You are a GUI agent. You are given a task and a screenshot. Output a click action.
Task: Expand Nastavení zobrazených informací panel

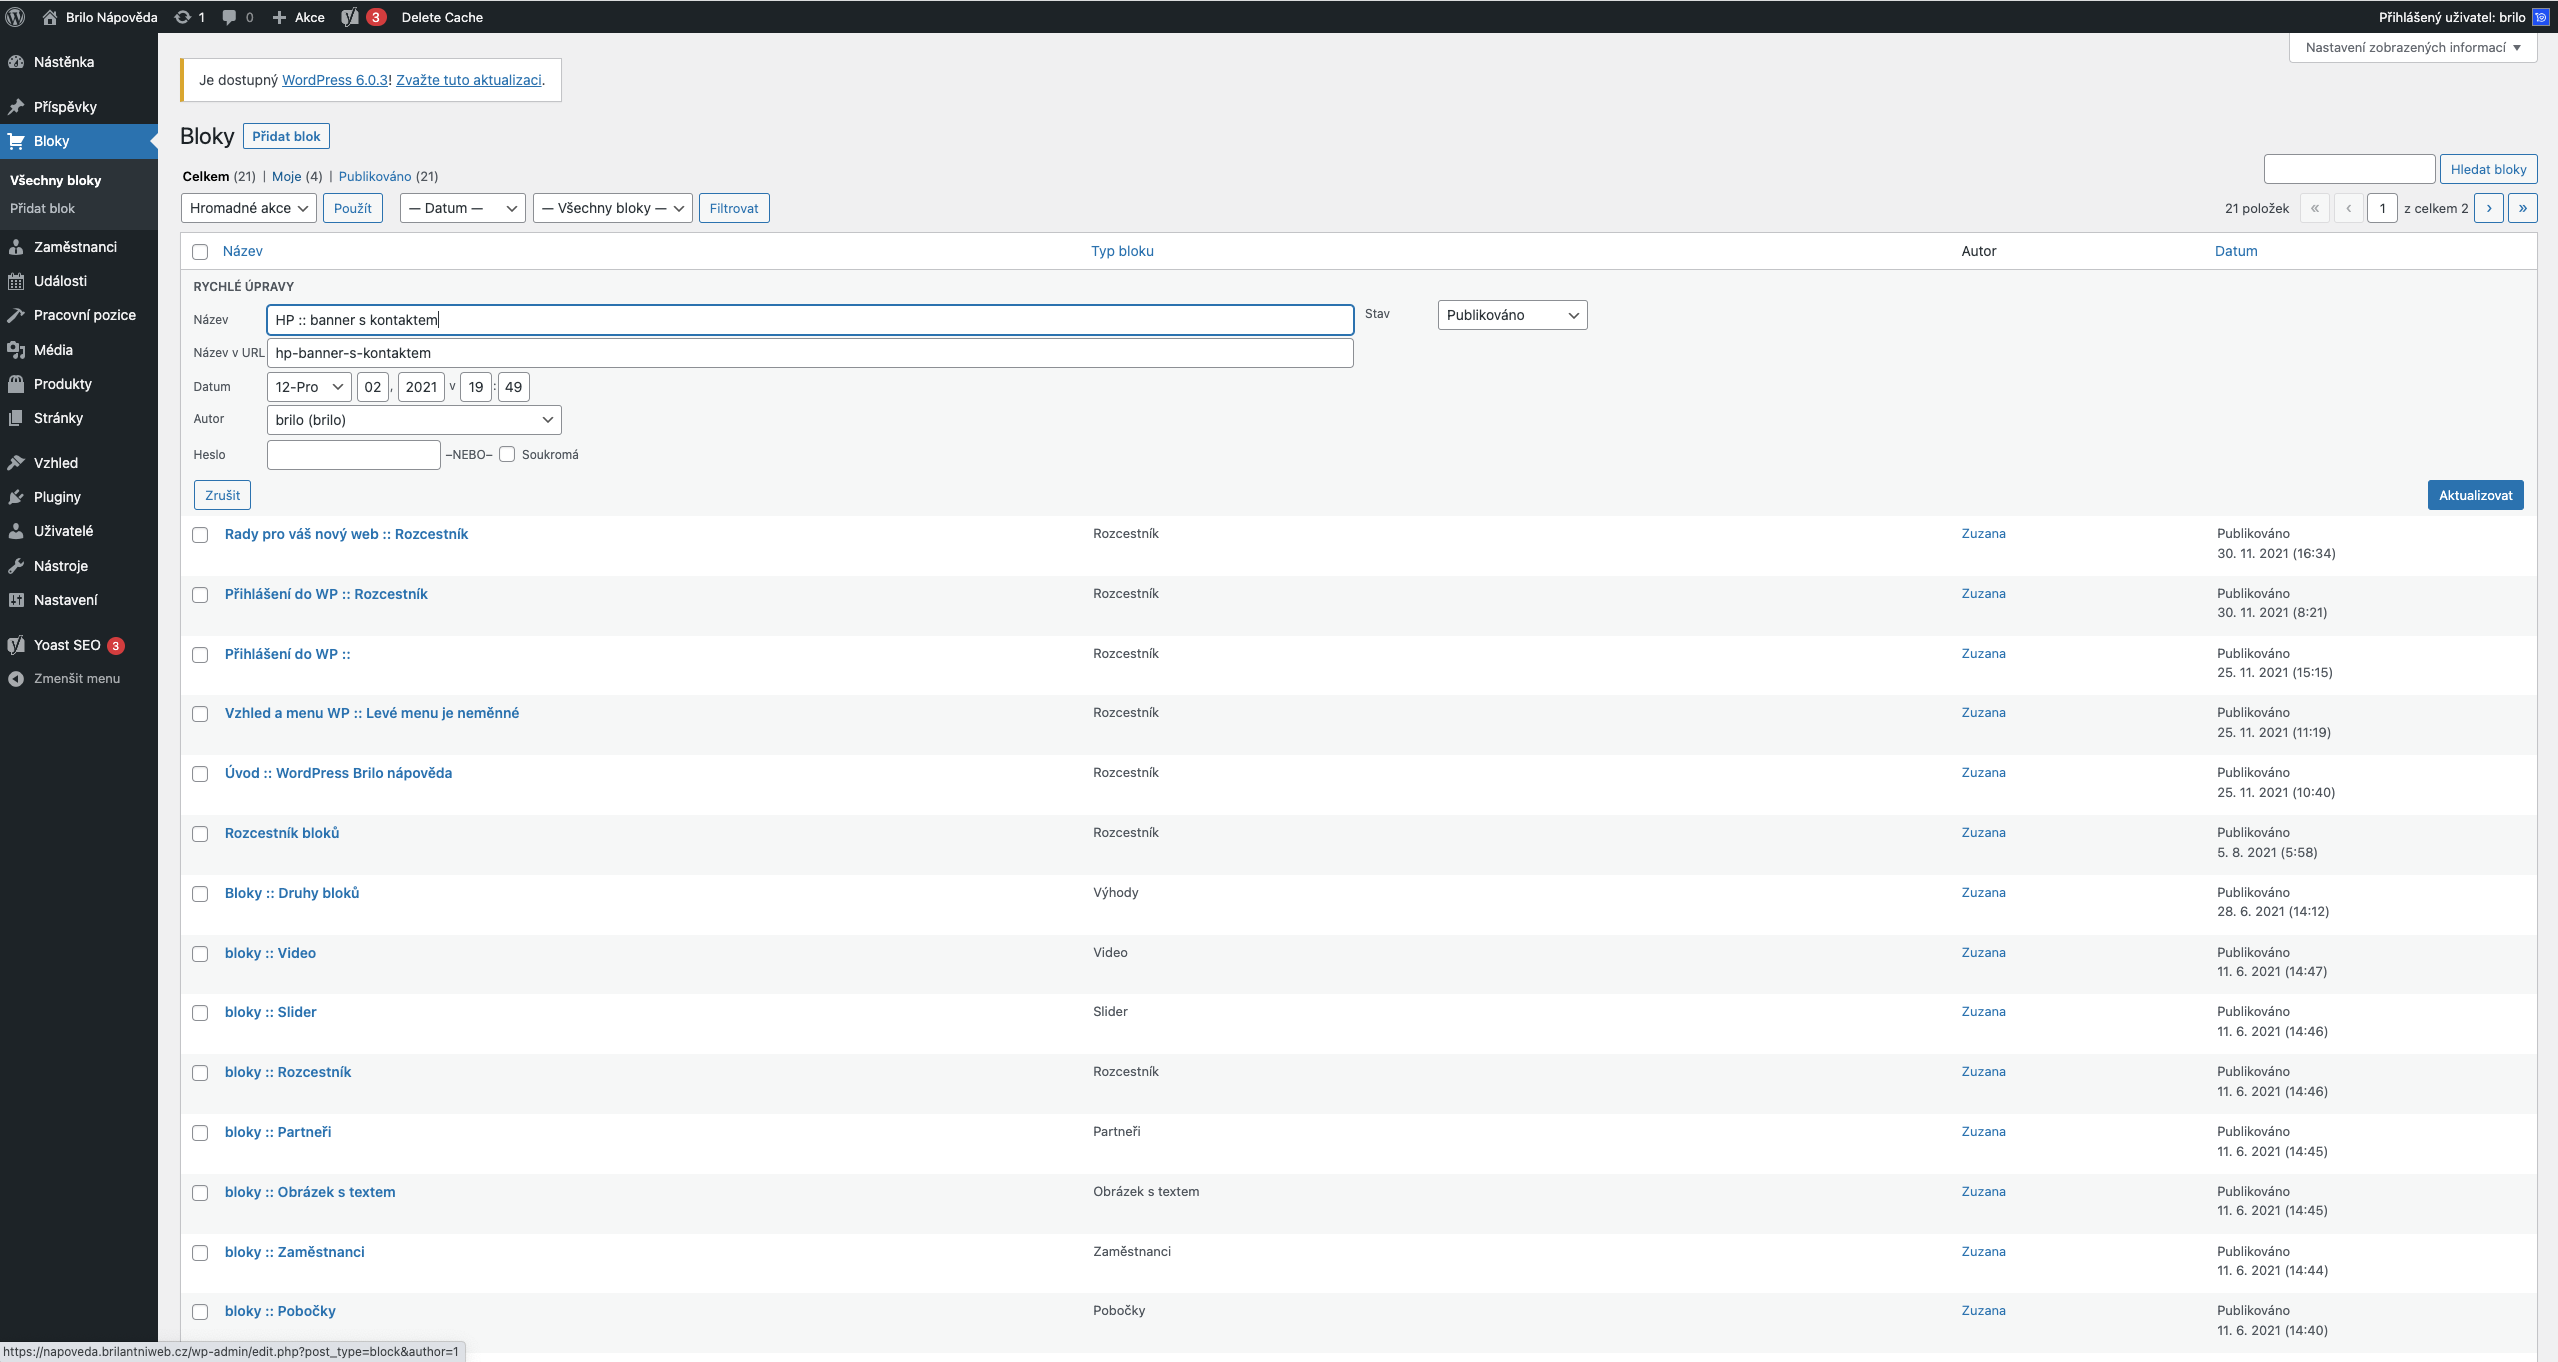(2412, 47)
